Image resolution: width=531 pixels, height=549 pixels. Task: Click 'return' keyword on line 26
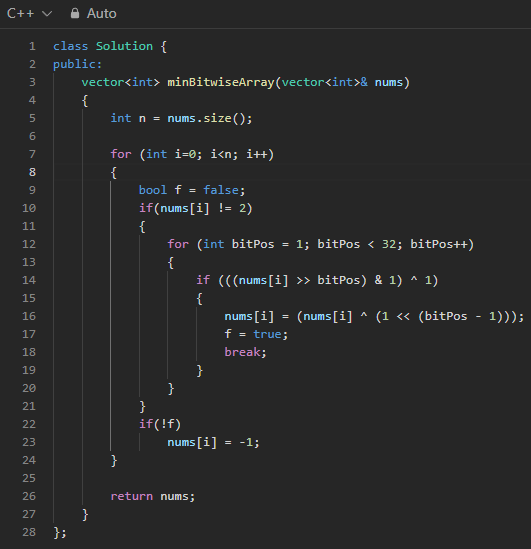132,496
